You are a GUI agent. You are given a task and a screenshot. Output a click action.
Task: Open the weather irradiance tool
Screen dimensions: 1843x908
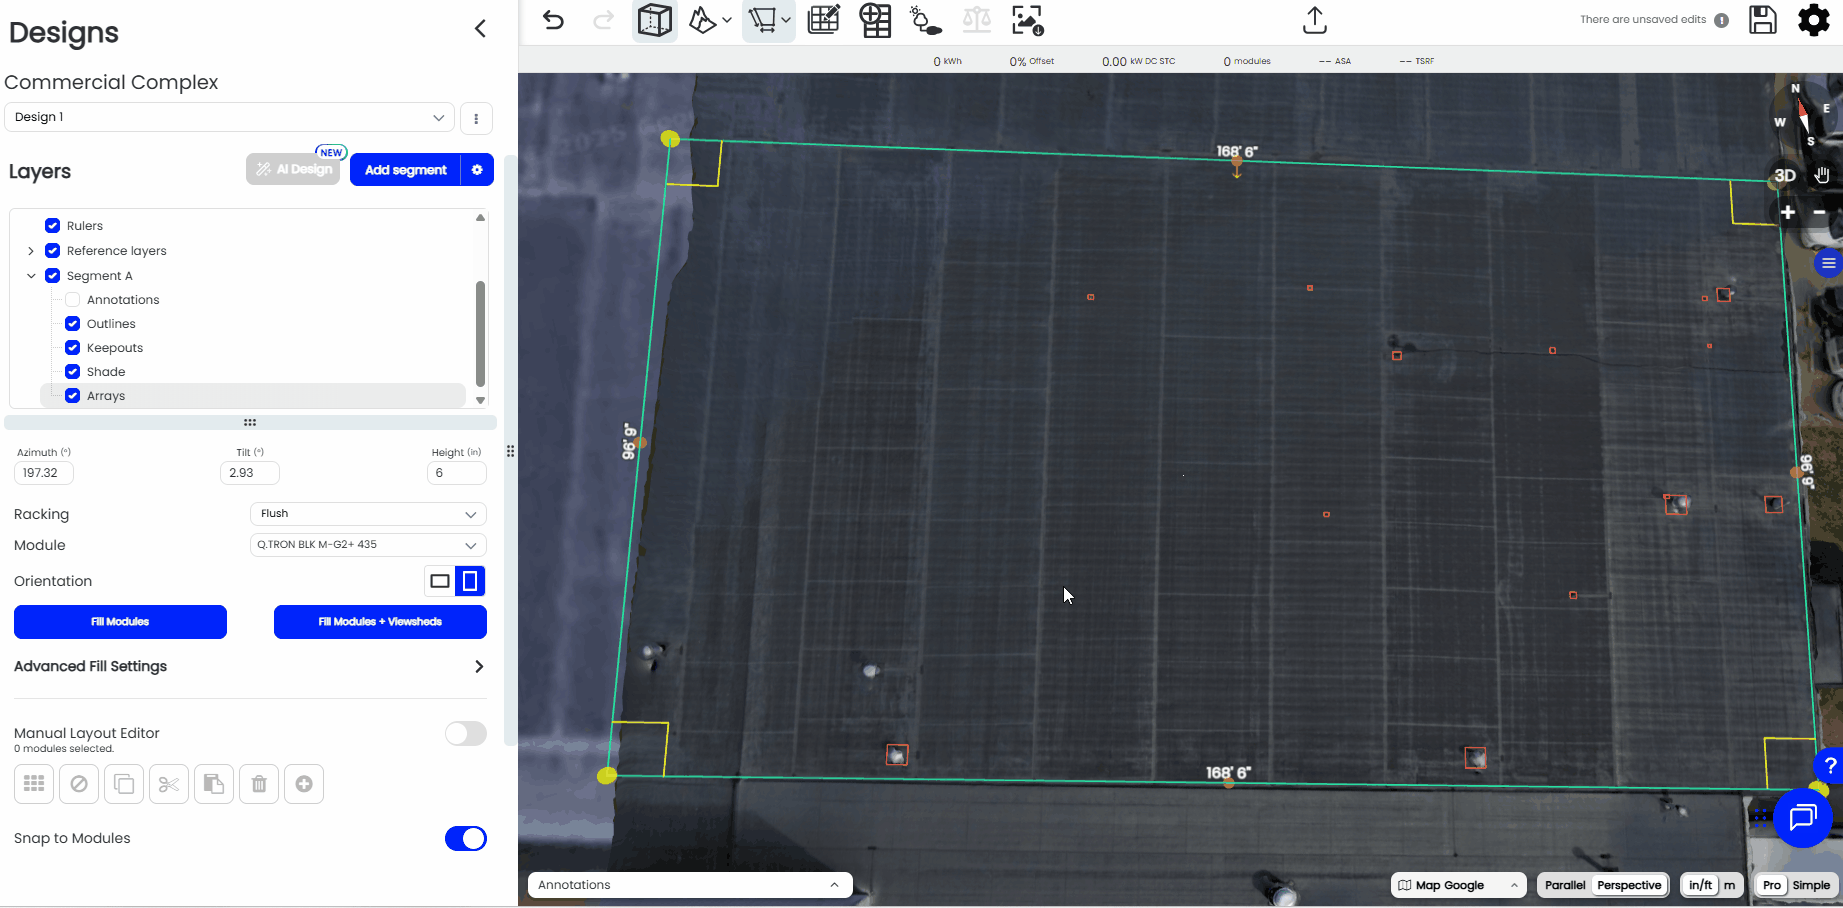click(922, 20)
